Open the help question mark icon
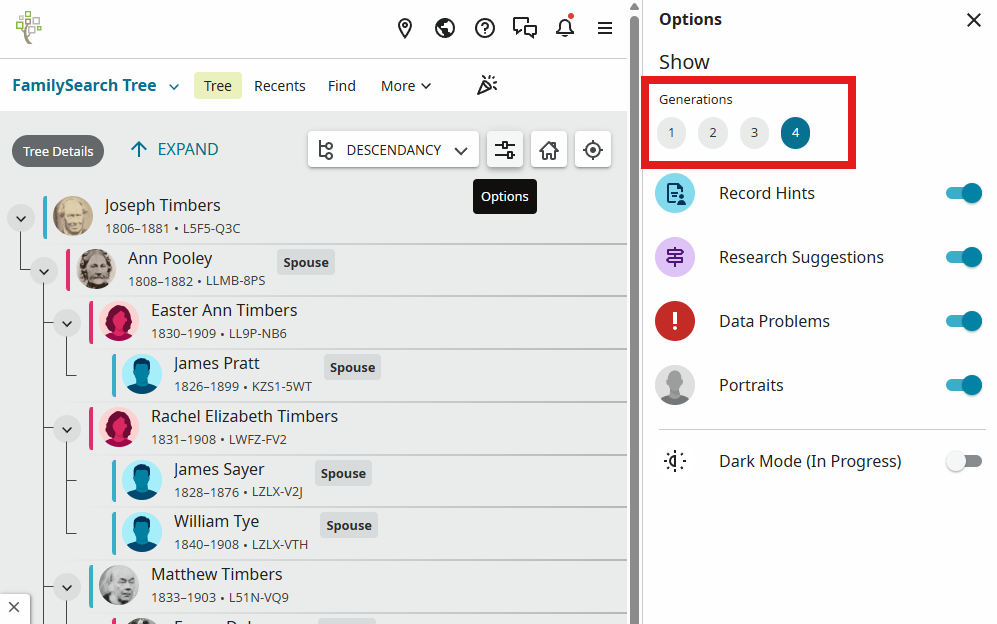This screenshot has width=997, height=624. [485, 28]
